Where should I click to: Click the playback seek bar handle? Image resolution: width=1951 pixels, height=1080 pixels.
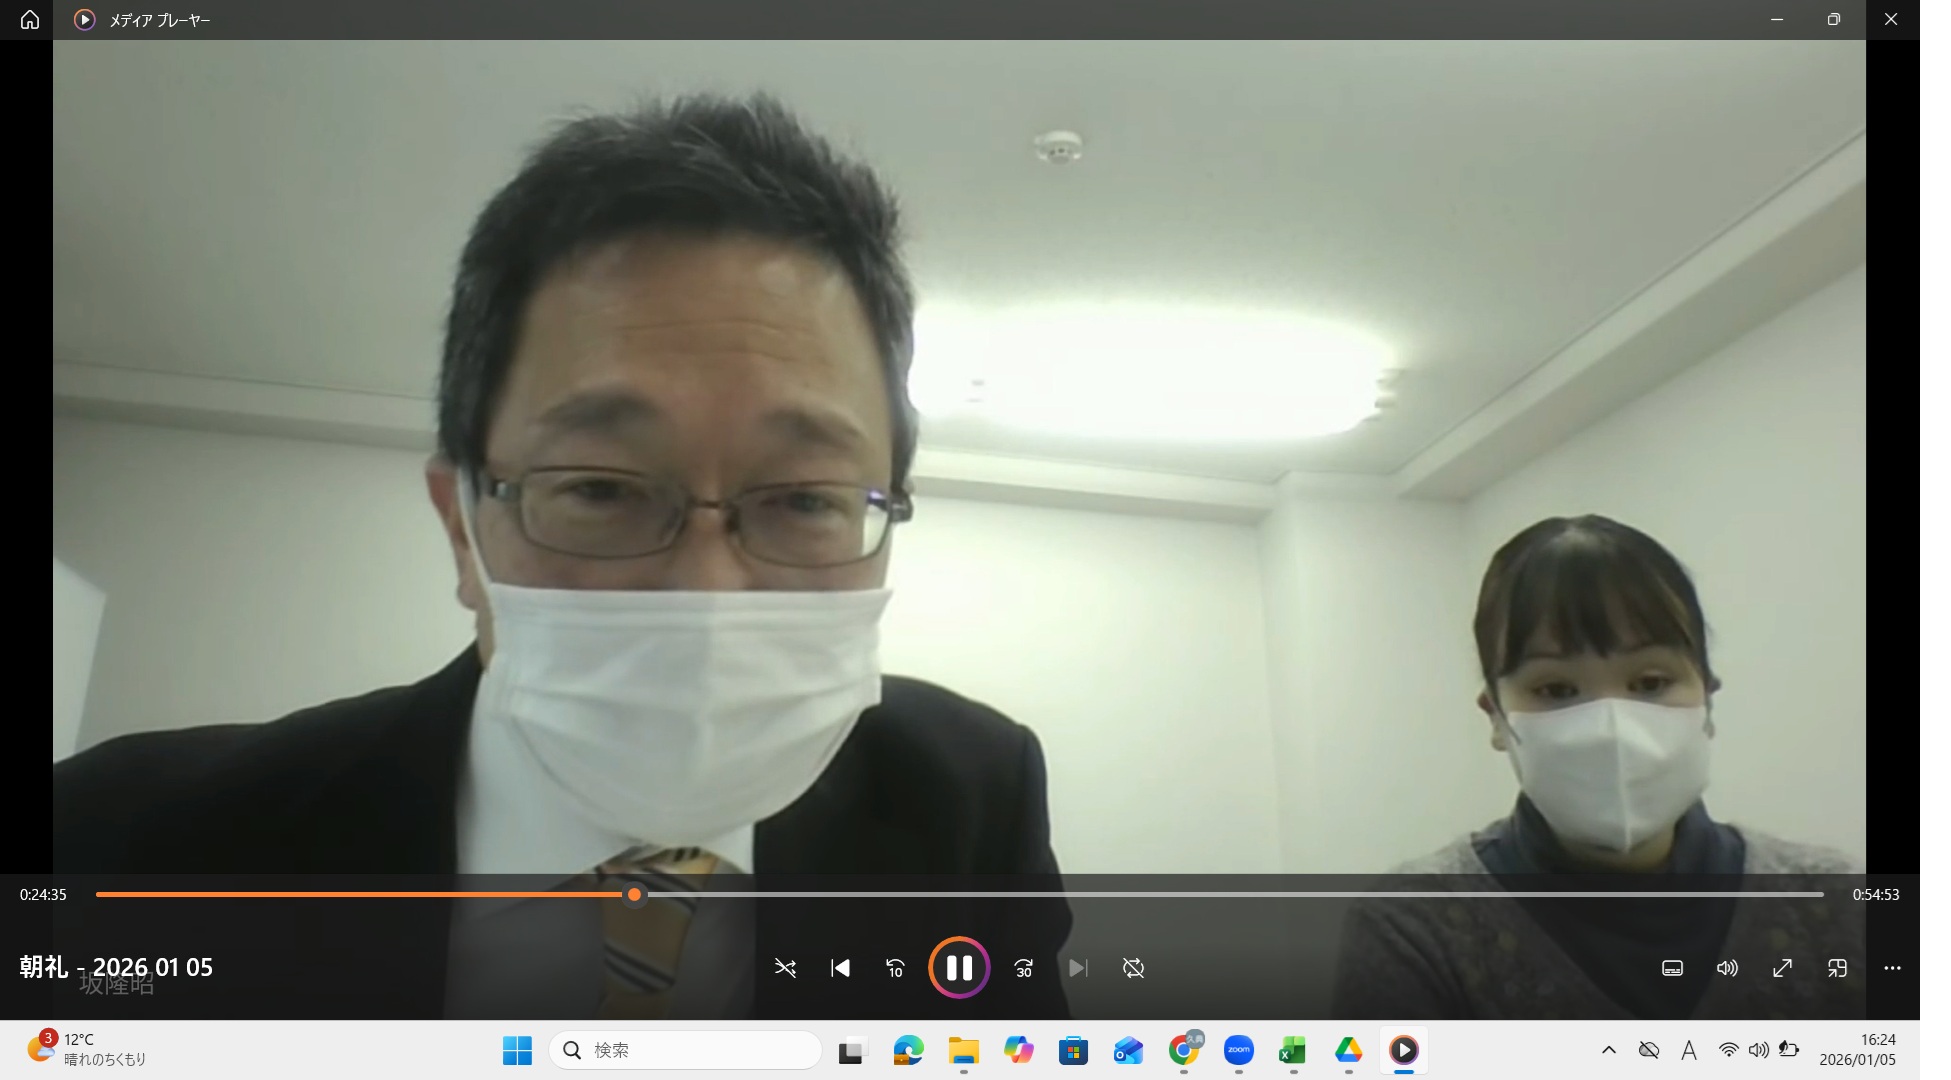(634, 894)
